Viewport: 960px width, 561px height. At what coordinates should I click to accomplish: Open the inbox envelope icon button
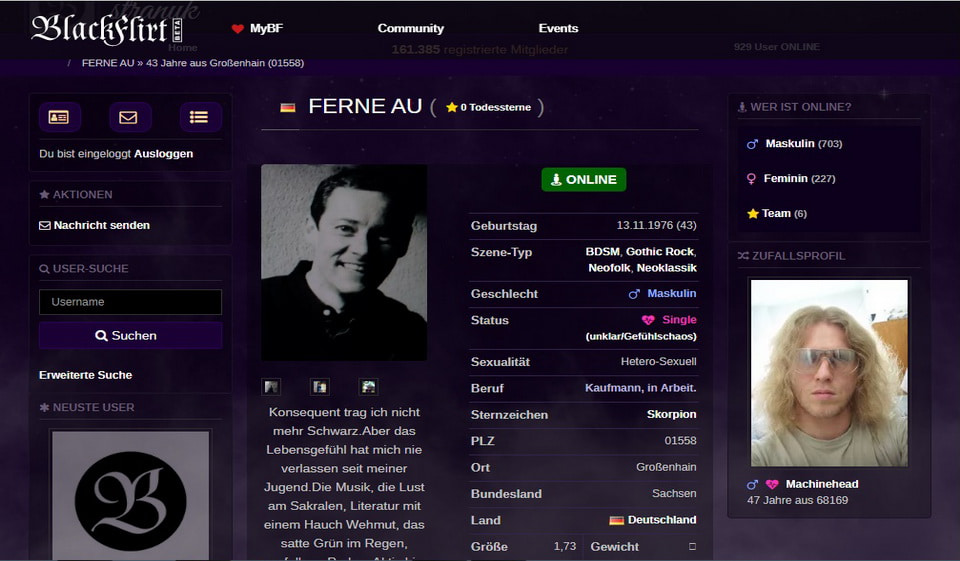point(129,117)
